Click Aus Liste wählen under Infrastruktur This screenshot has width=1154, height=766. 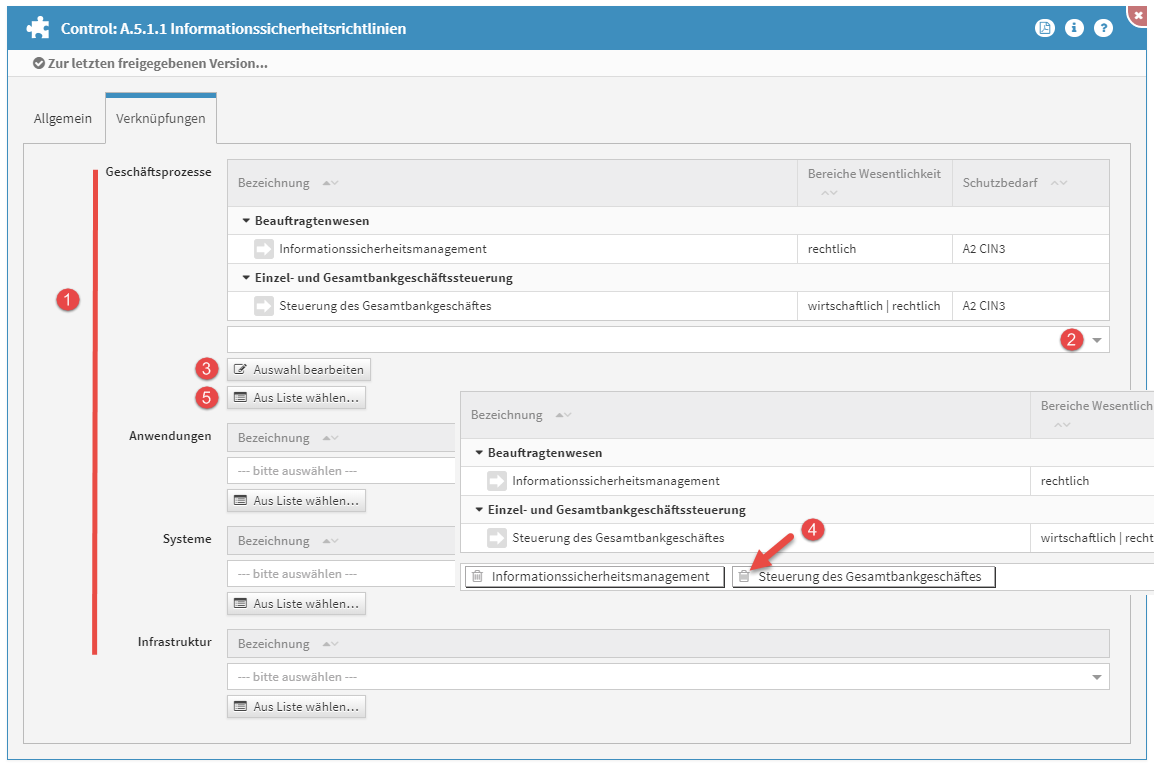[296, 707]
